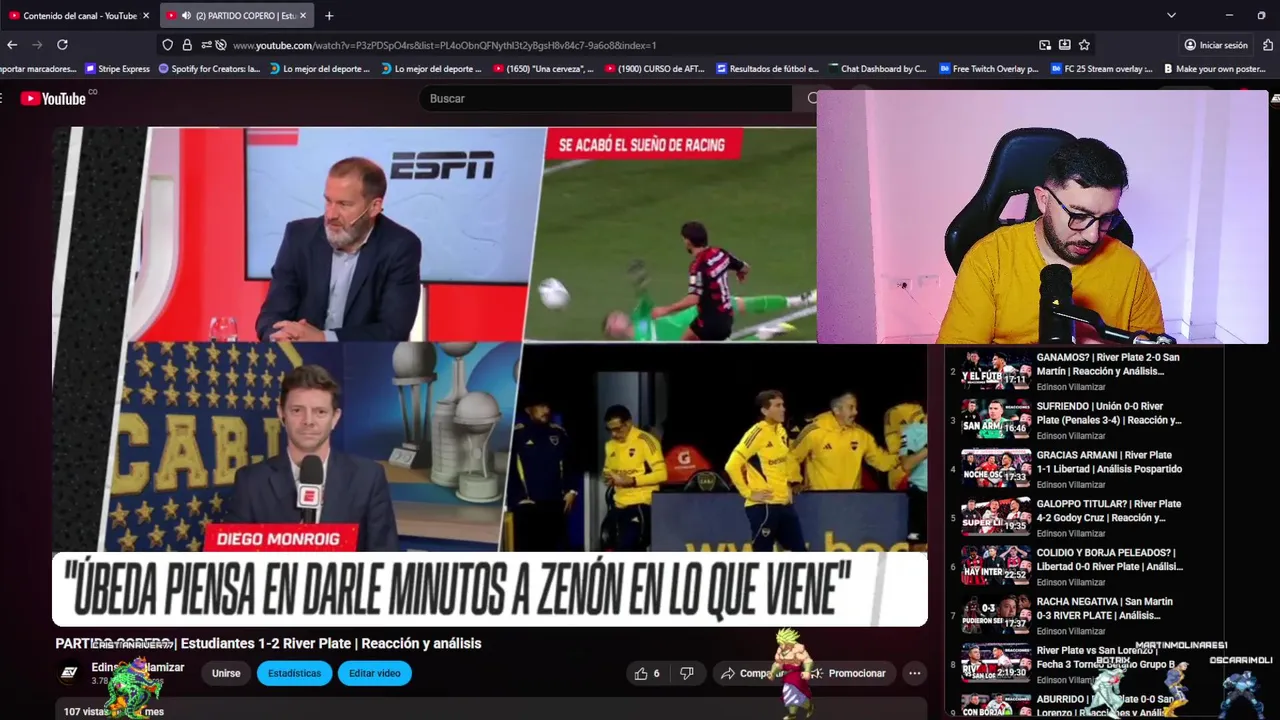Click the picture-in-picture icon in address bar

click(1044, 45)
